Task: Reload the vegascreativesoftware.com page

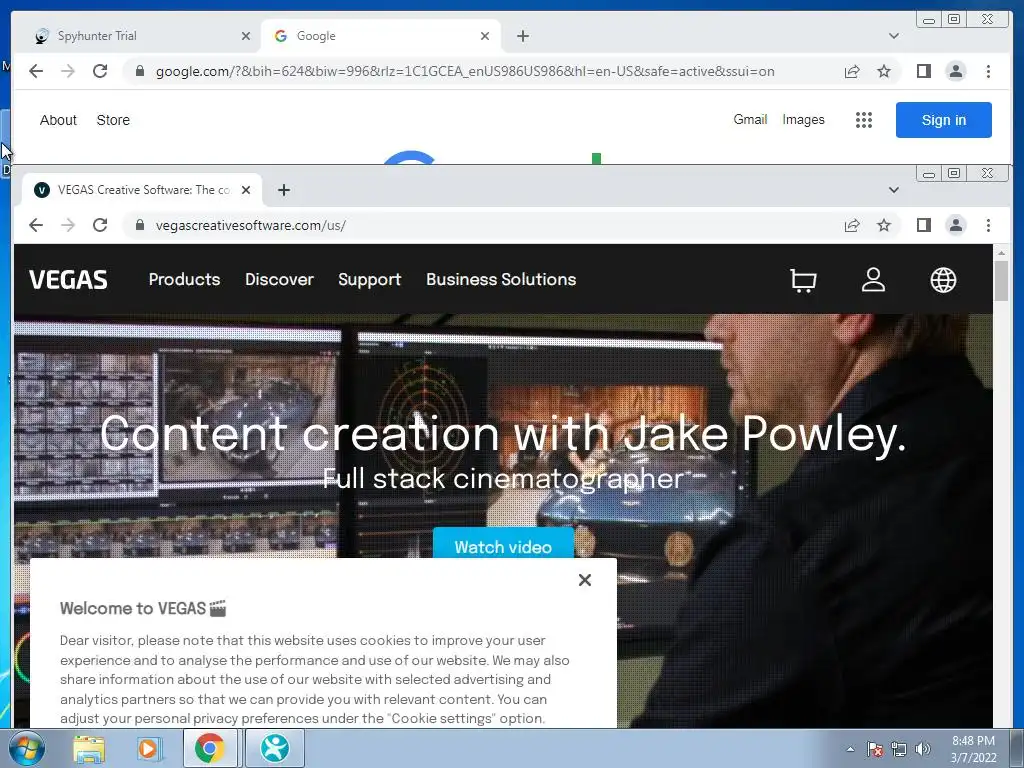Action: (x=100, y=225)
